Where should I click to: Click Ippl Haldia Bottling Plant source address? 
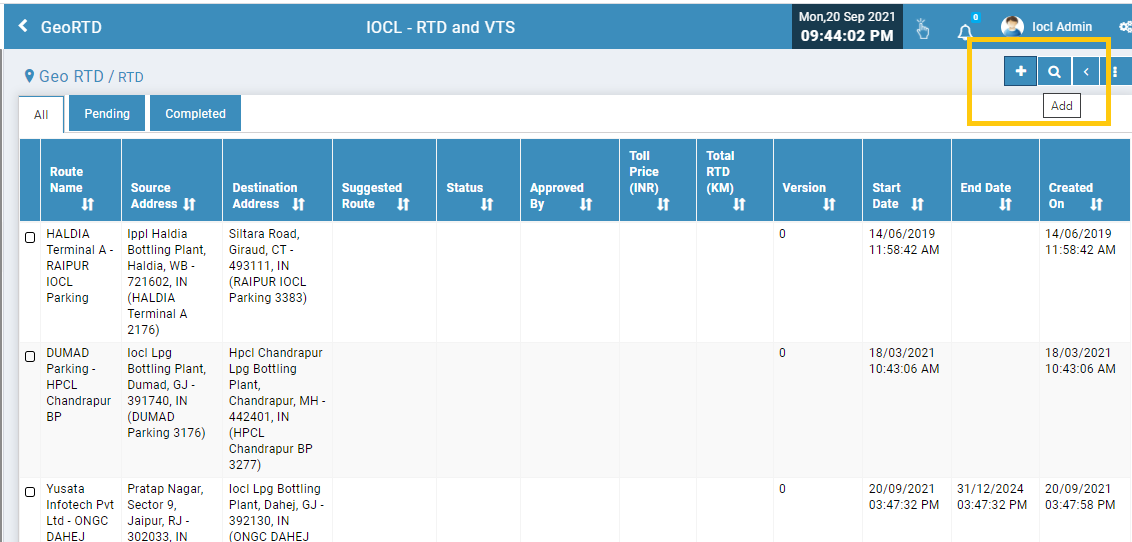167,281
